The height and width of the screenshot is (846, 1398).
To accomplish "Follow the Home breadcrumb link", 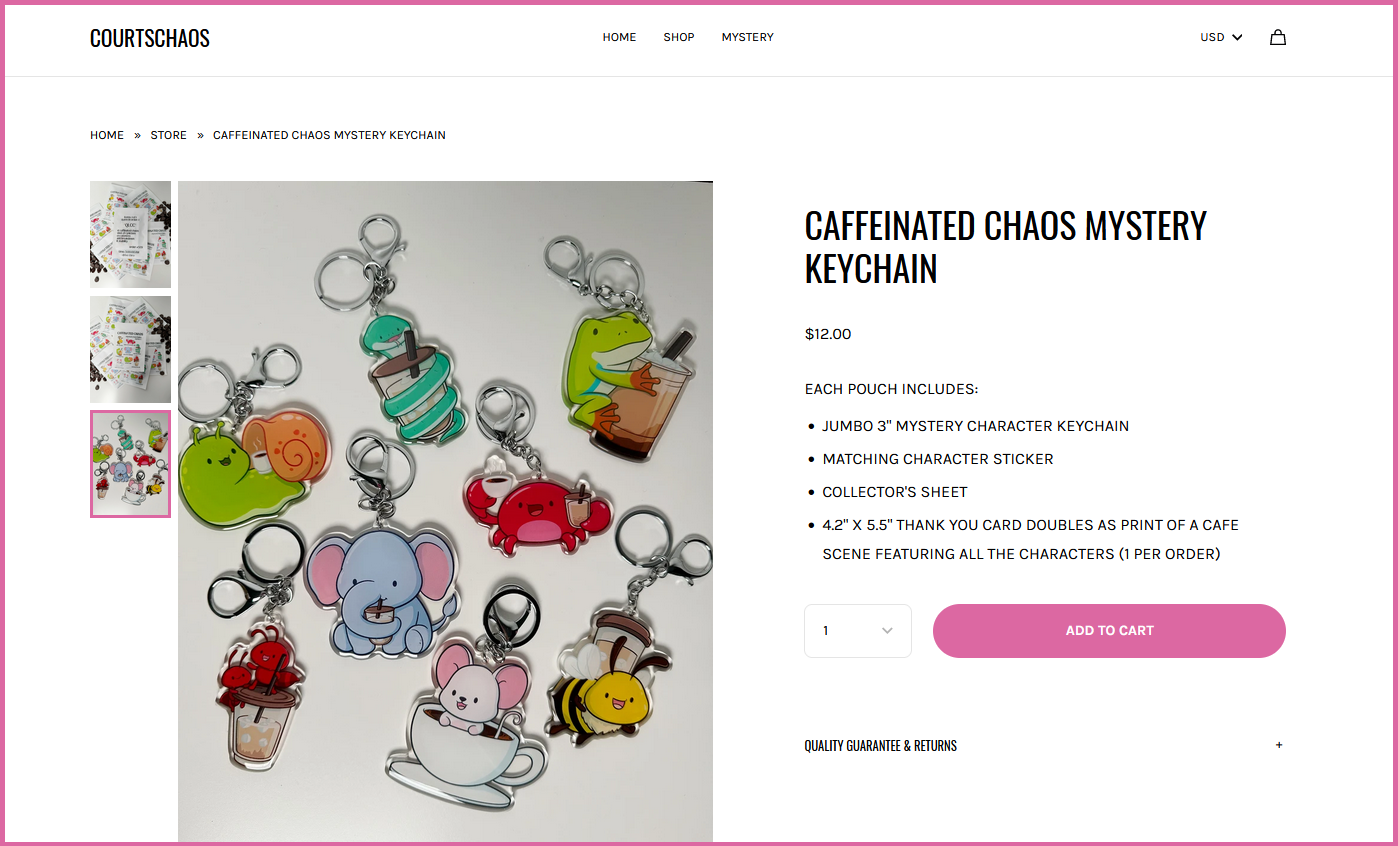I will (107, 135).
